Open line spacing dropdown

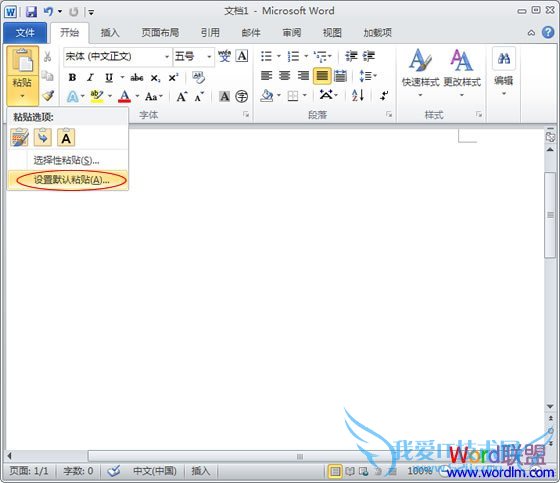click(368, 76)
